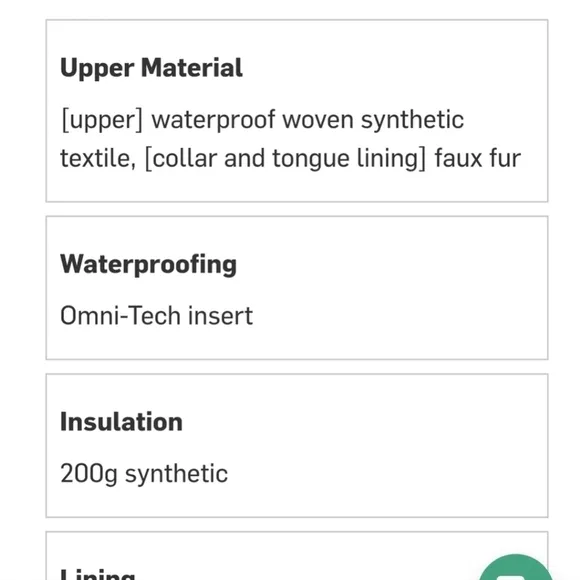Click the Omni-Tech insert text
Image resolution: width=580 pixels, height=580 pixels.
coord(156,316)
